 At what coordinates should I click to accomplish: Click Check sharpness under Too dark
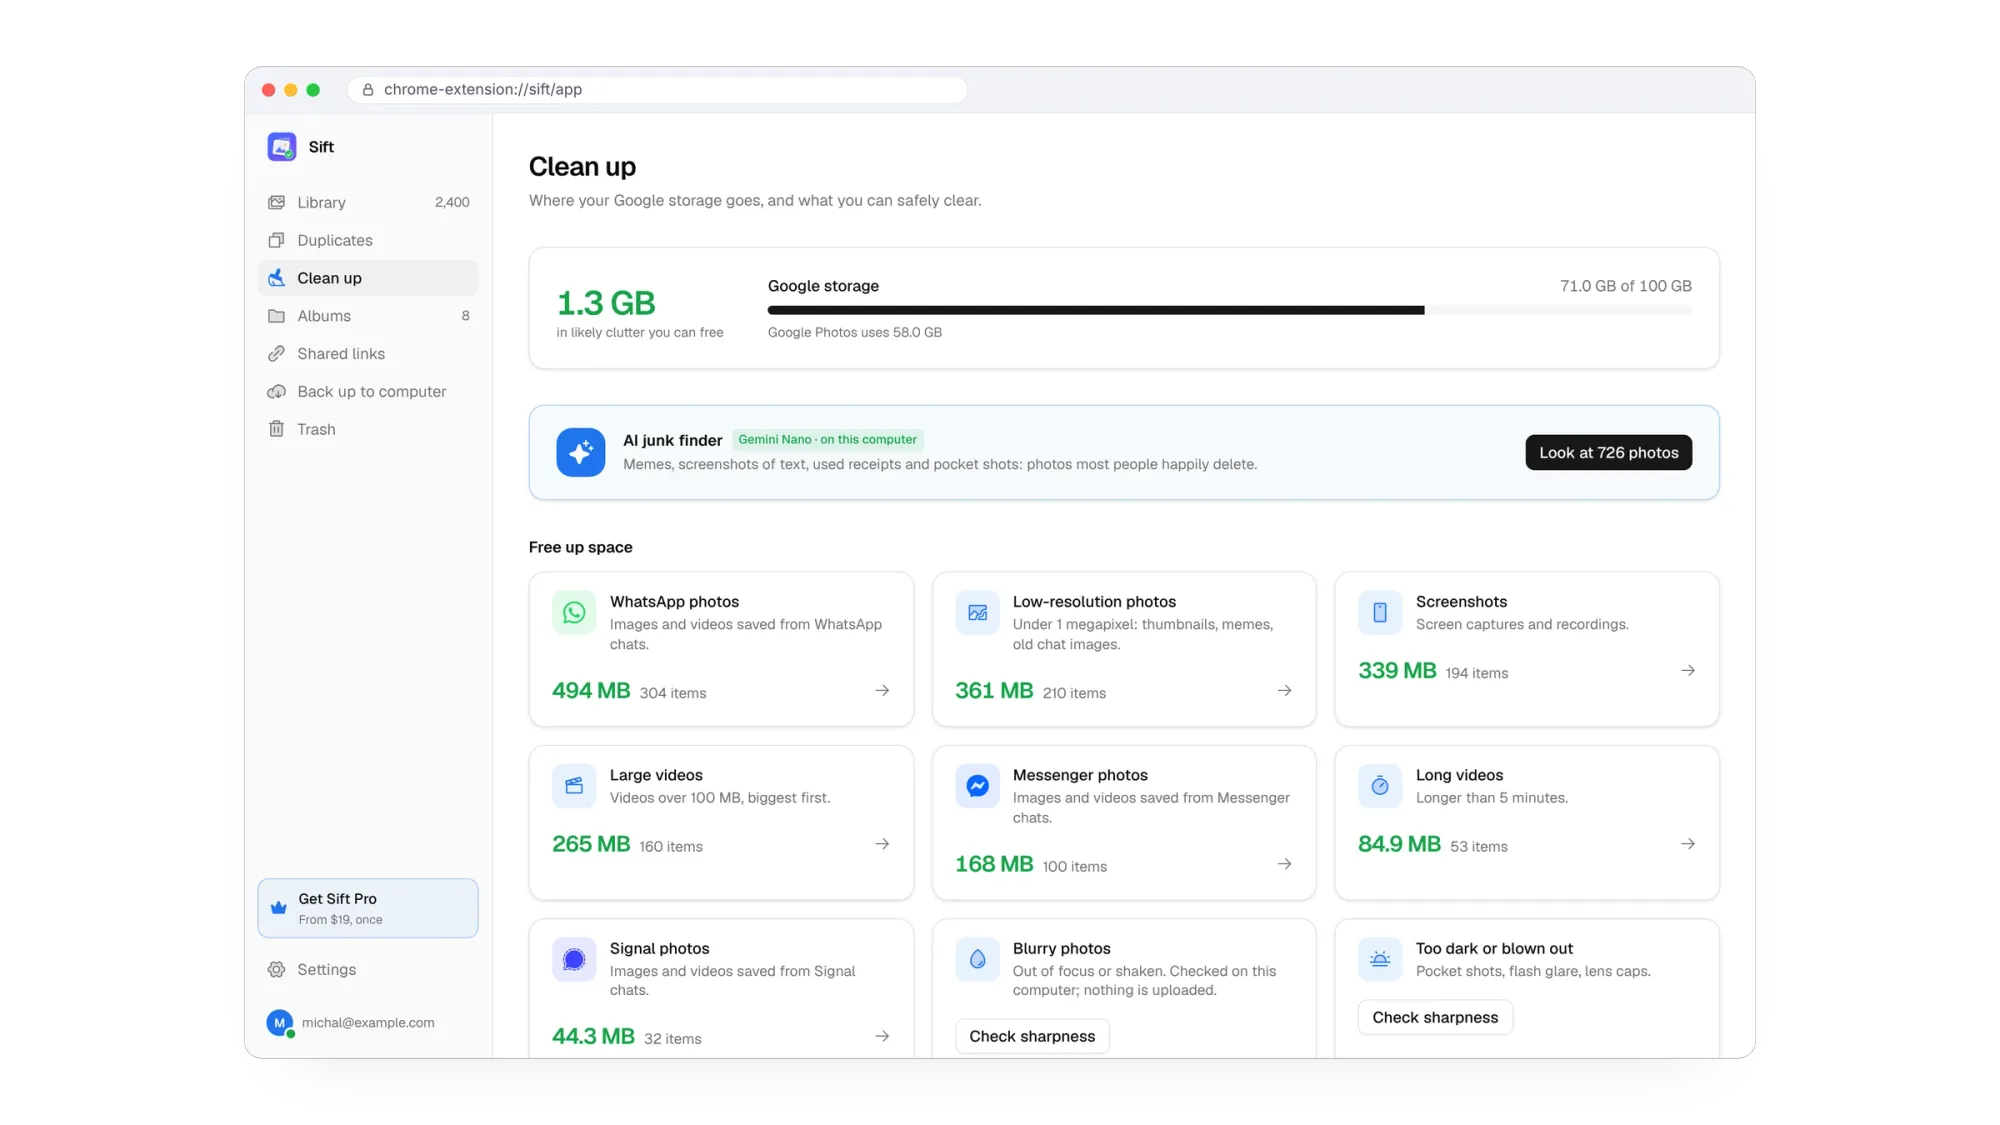1435,1018
